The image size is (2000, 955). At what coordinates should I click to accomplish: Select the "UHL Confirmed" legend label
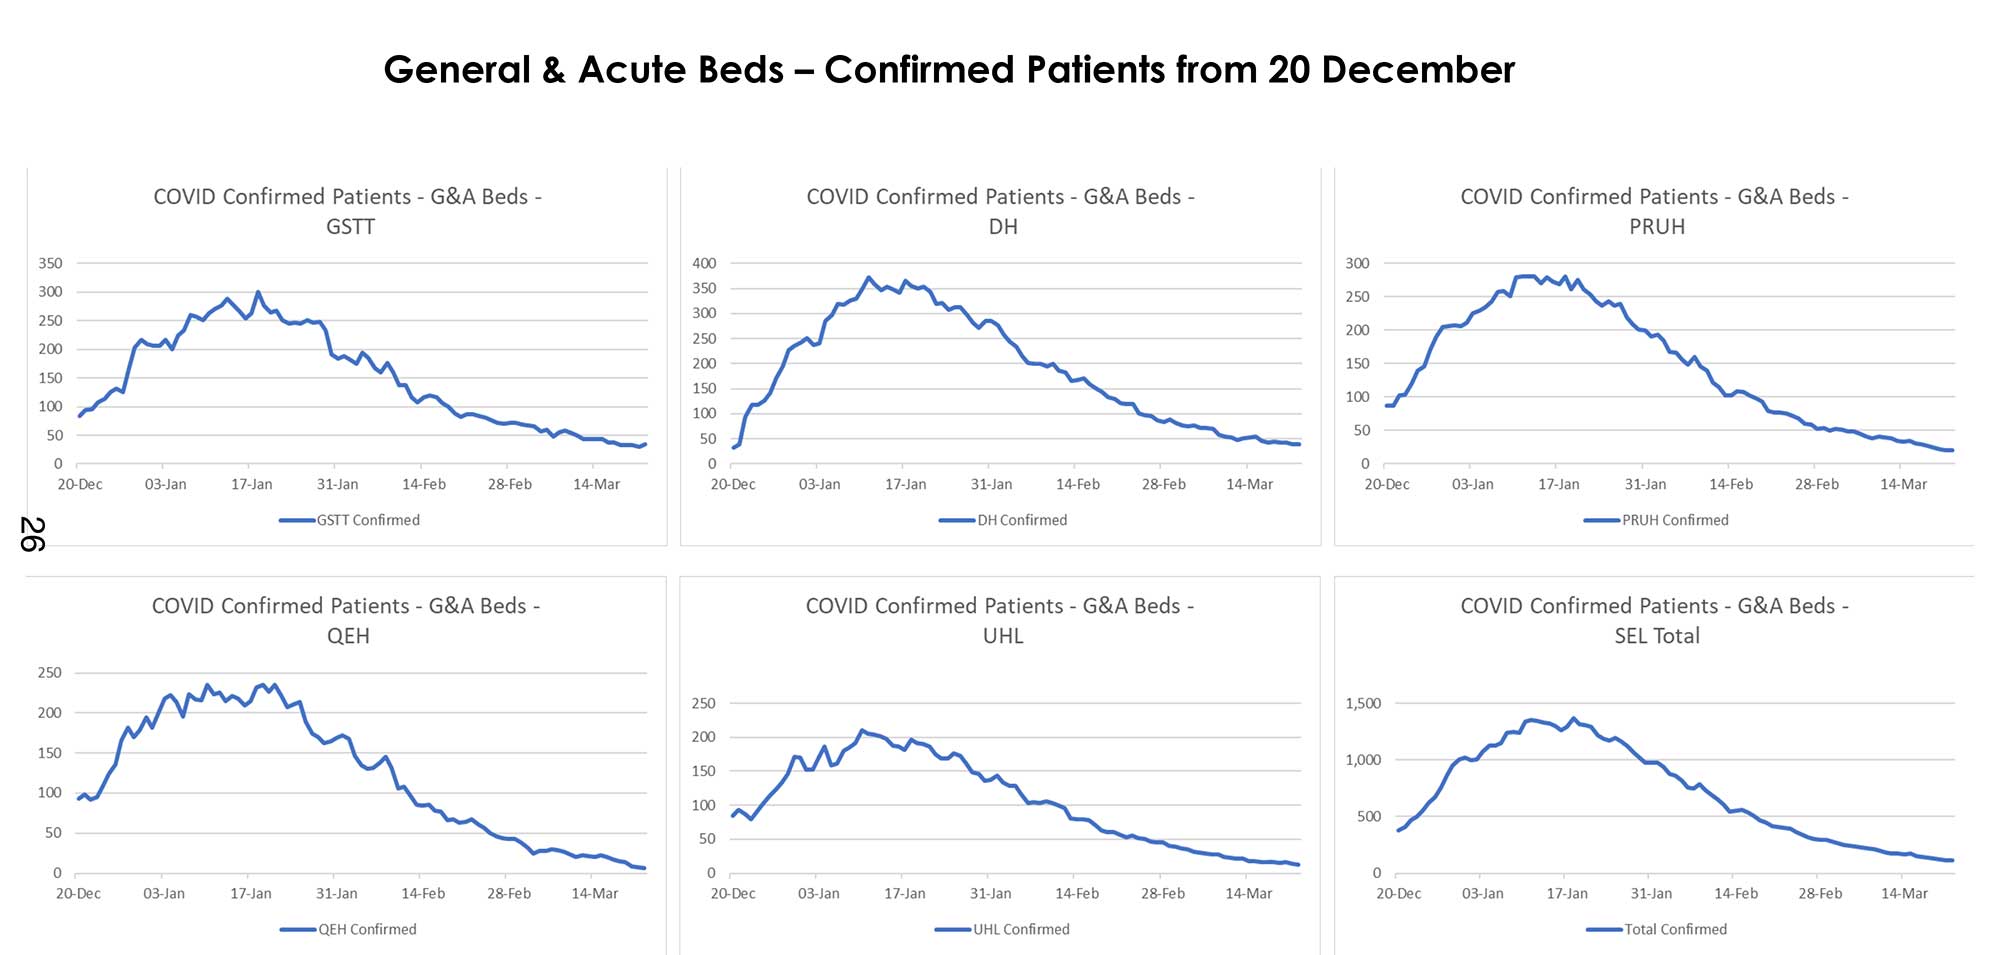[x=1021, y=929]
